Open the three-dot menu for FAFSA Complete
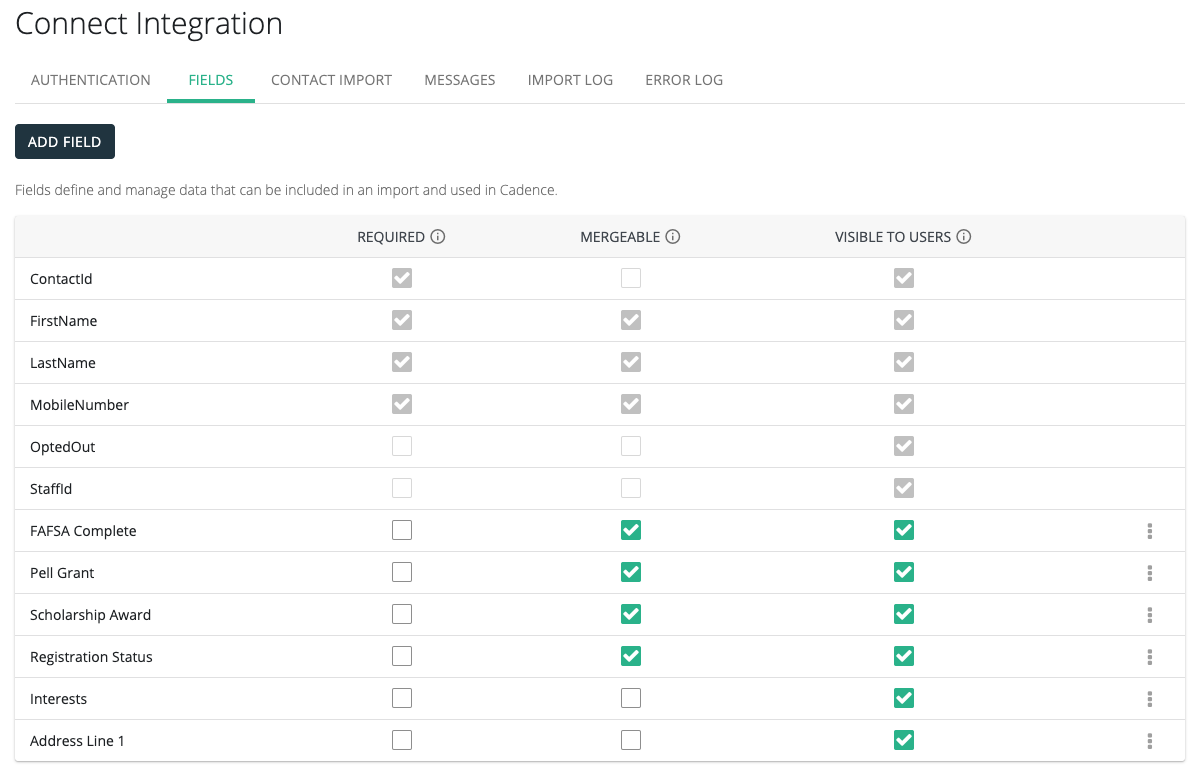1194x768 pixels. click(1150, 531)
